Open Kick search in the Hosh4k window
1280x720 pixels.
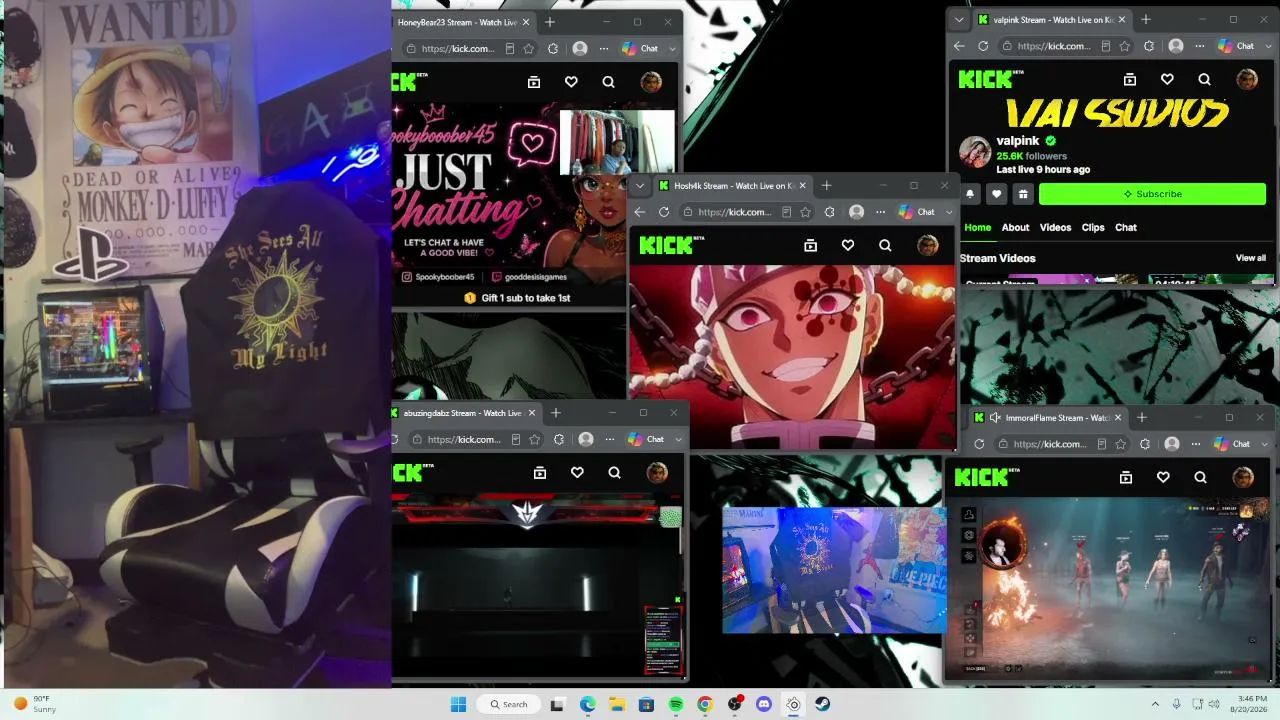[885, 245]
